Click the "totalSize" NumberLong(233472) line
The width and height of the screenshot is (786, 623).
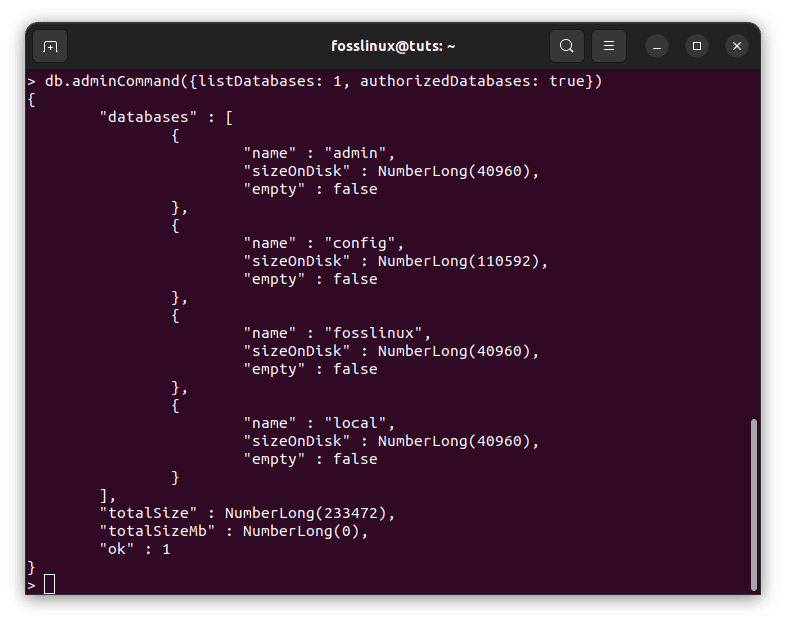click(x=247, y=513)
